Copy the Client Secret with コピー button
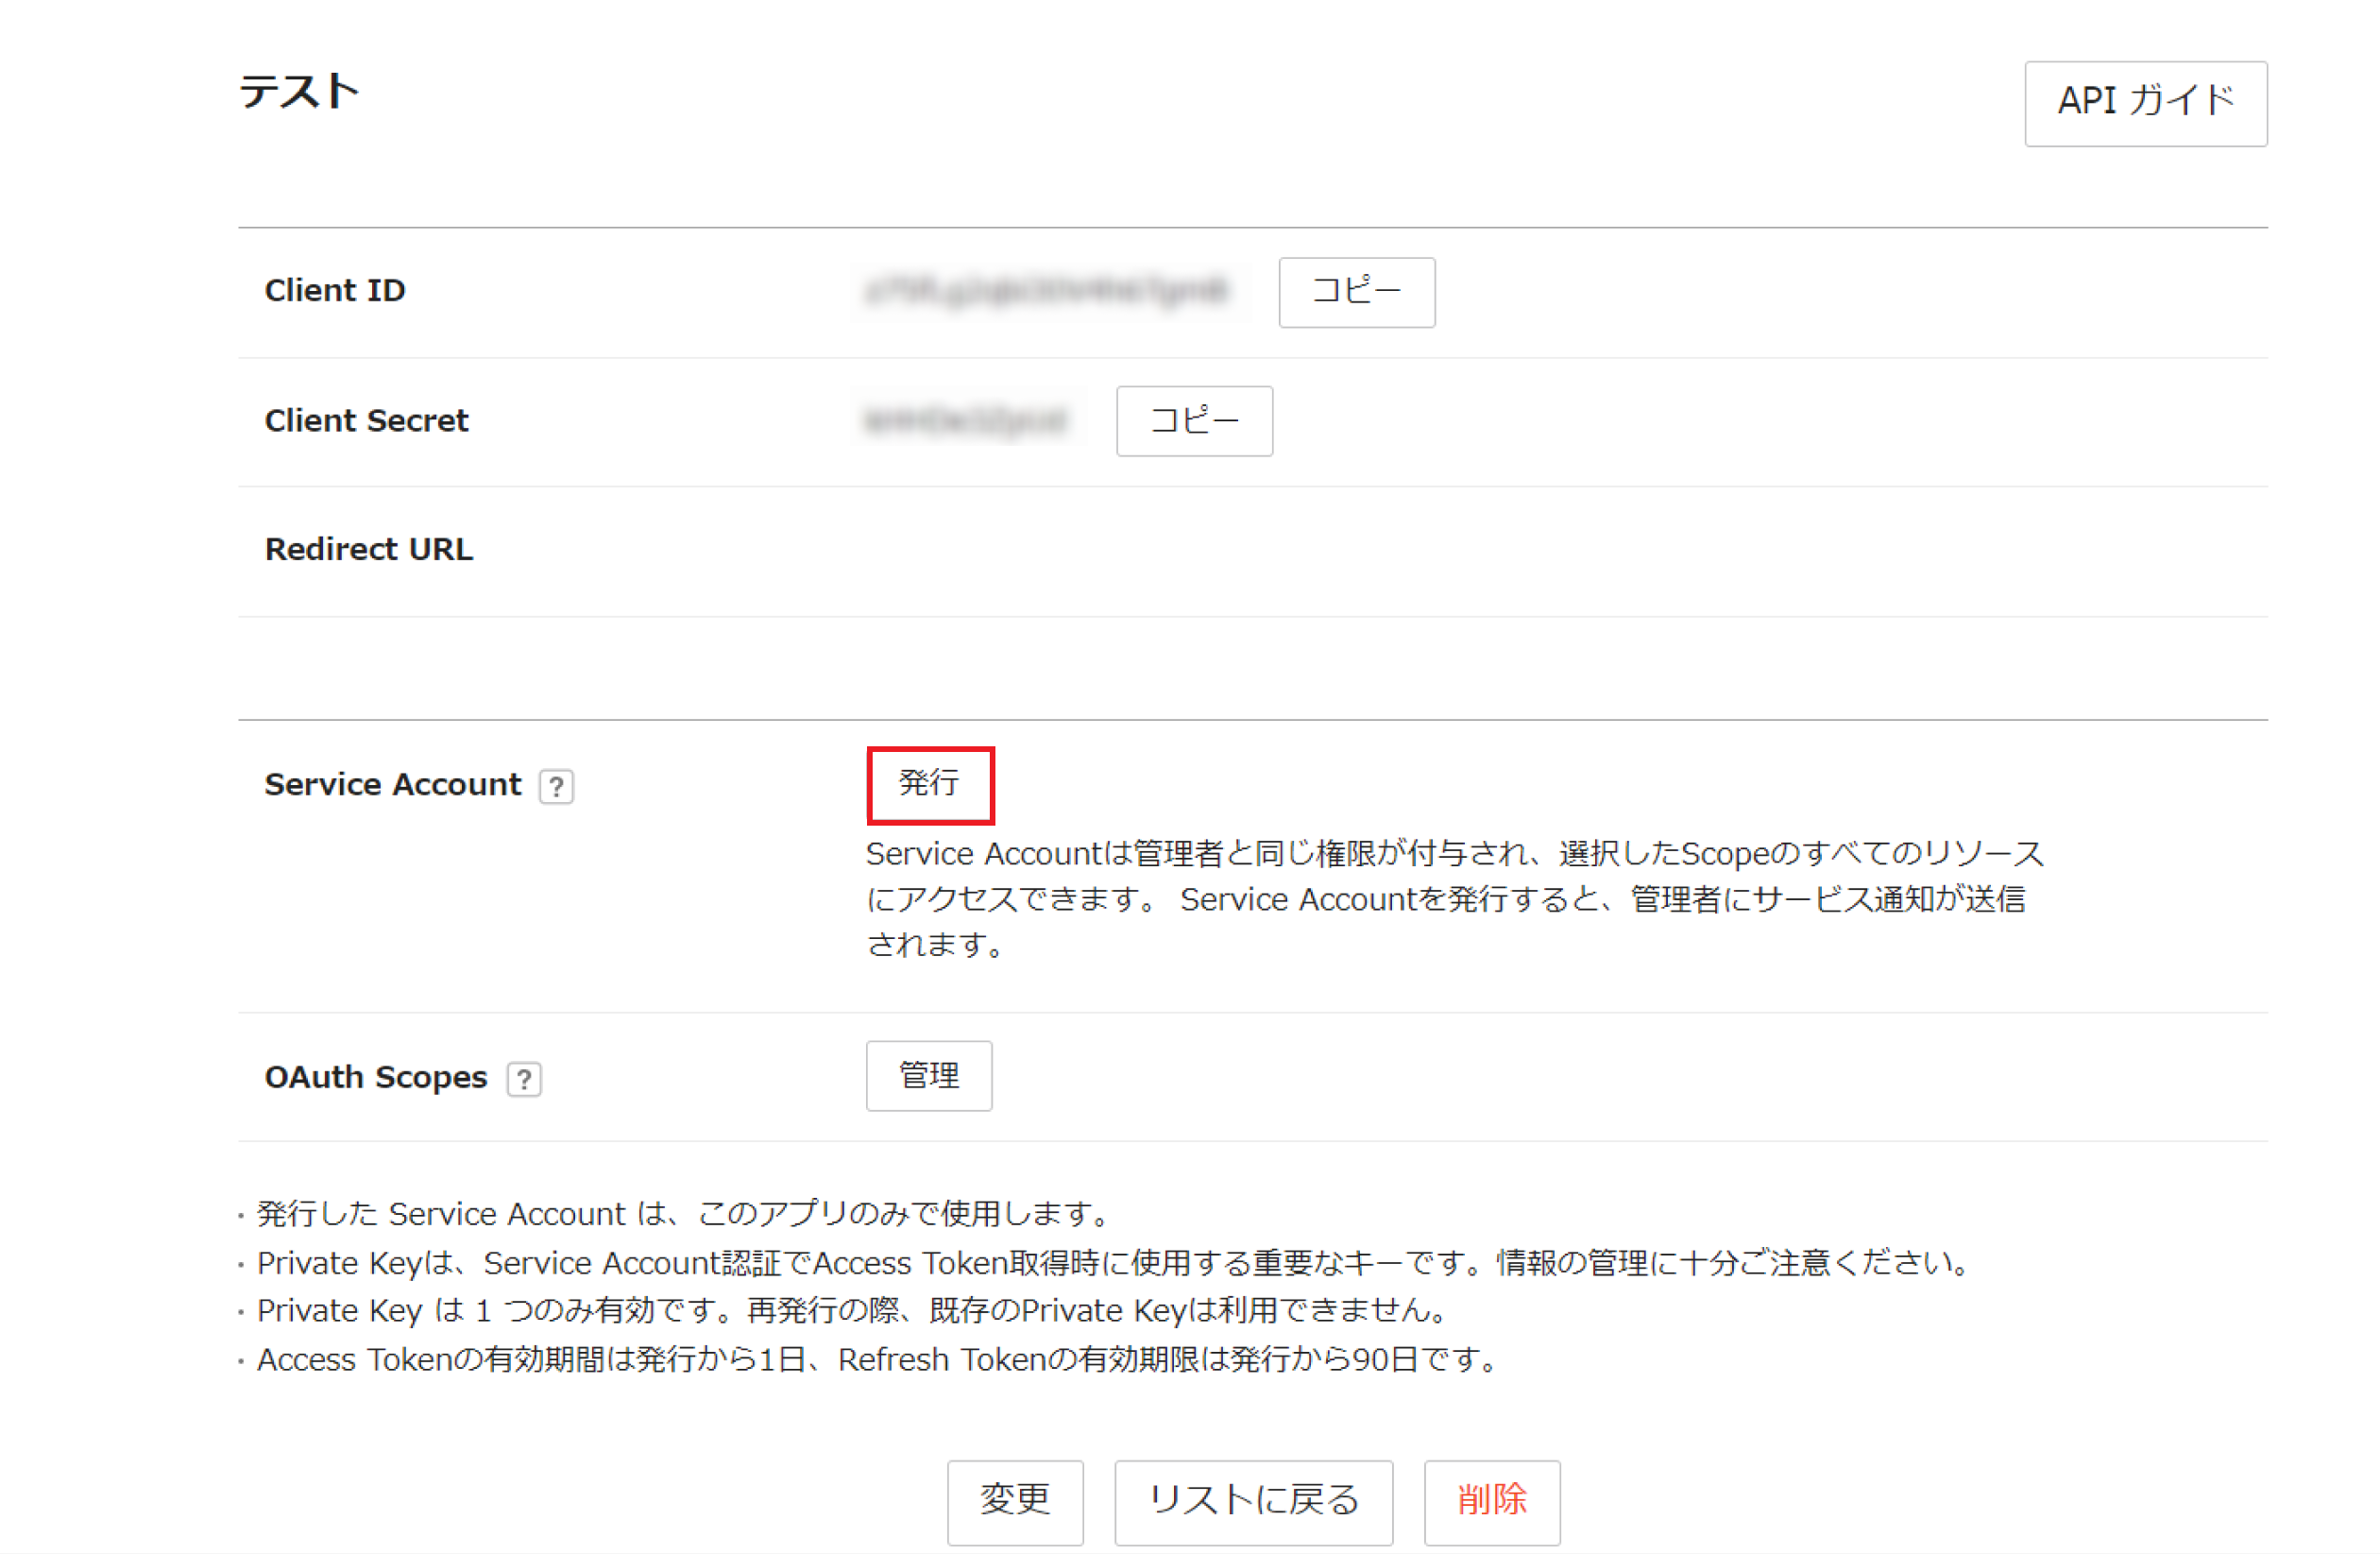This screenshot has width=2380, height=1554. coord(1194,421)
